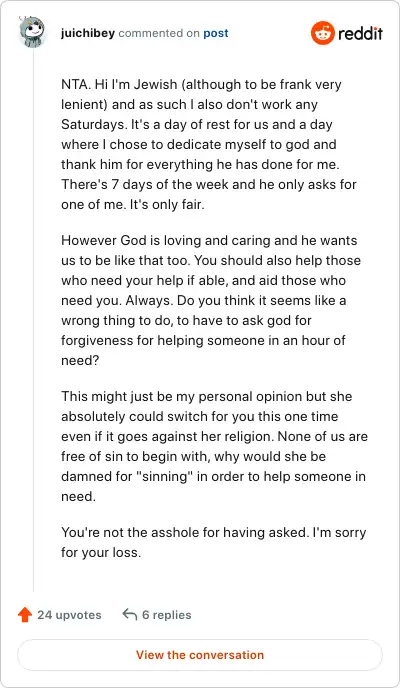Click the paragraph starting "NTA. Hi I'm Jewish"
Image resolution: width=400 pixels, height=688 pixels.
pos(208,144)
